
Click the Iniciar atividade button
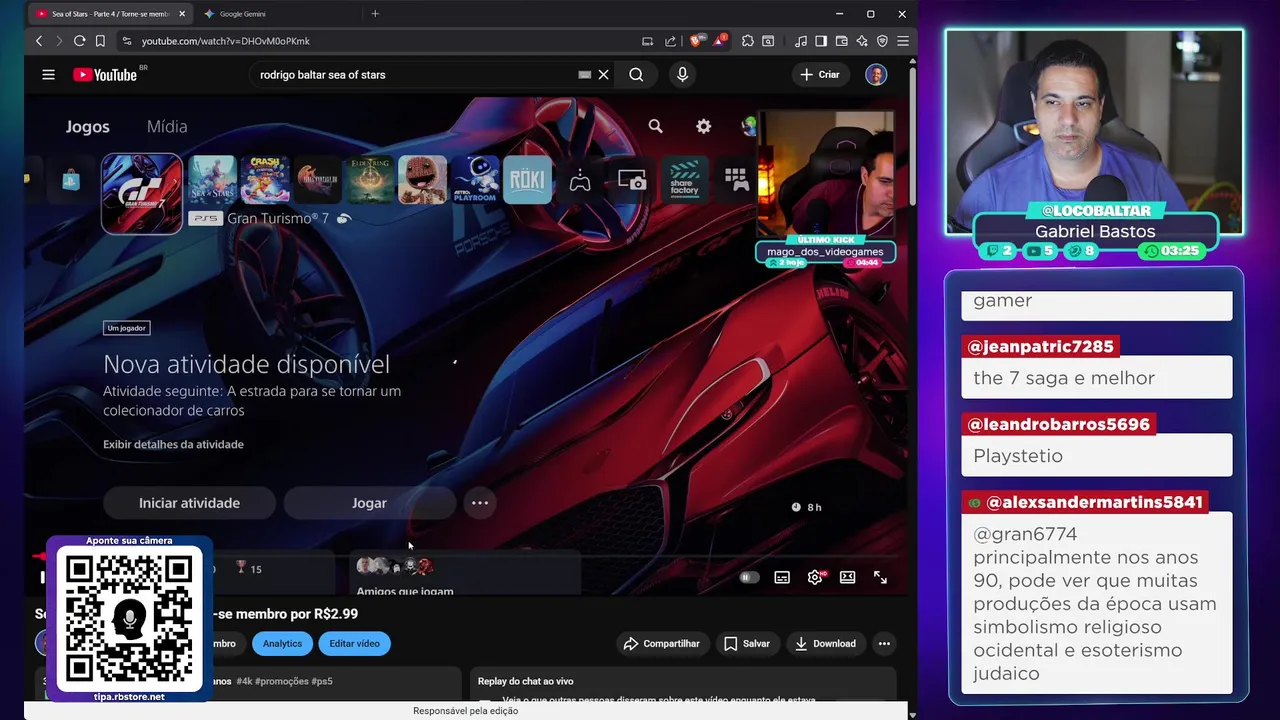189,503
